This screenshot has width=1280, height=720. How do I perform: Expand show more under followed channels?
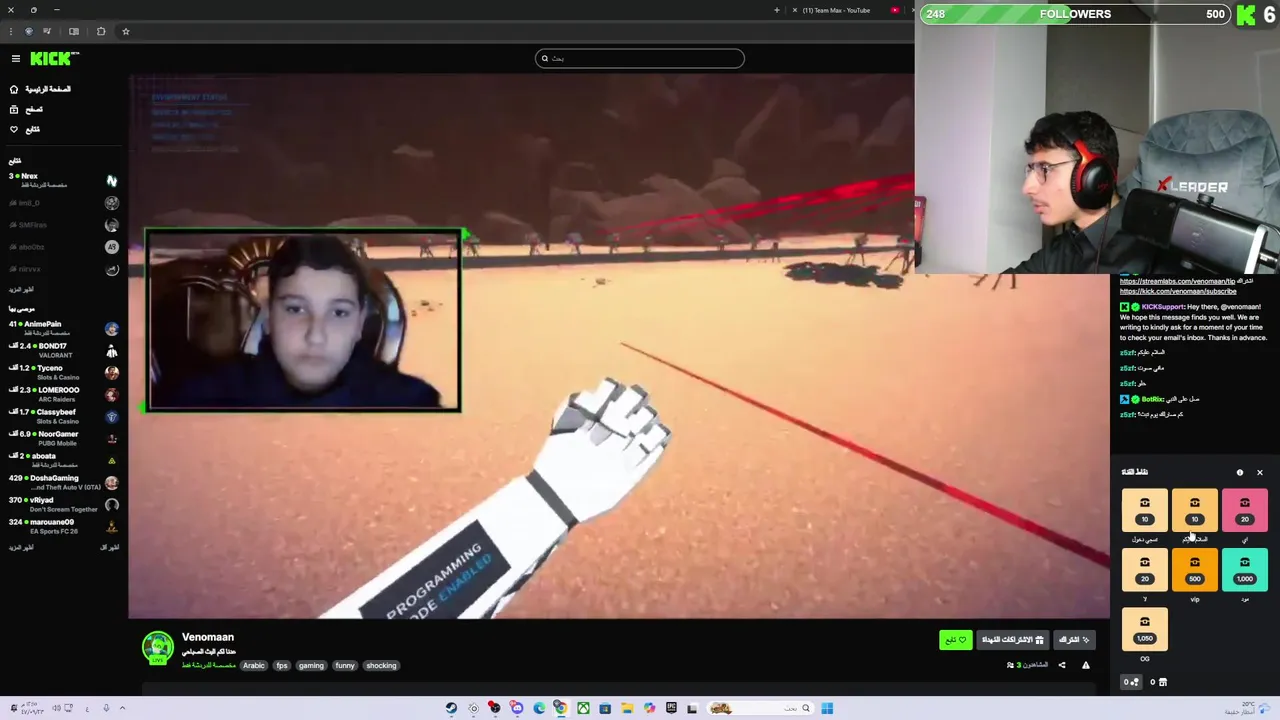pos(21,290)
